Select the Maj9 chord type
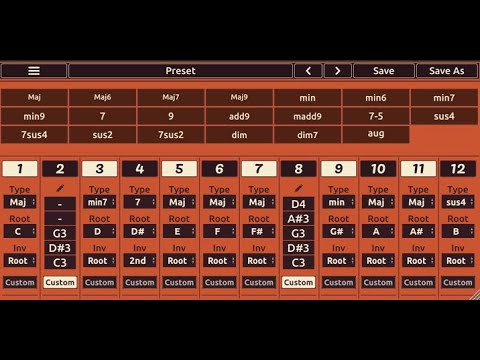The width and height of the screenshot is (480, 360). coord(239,97)
